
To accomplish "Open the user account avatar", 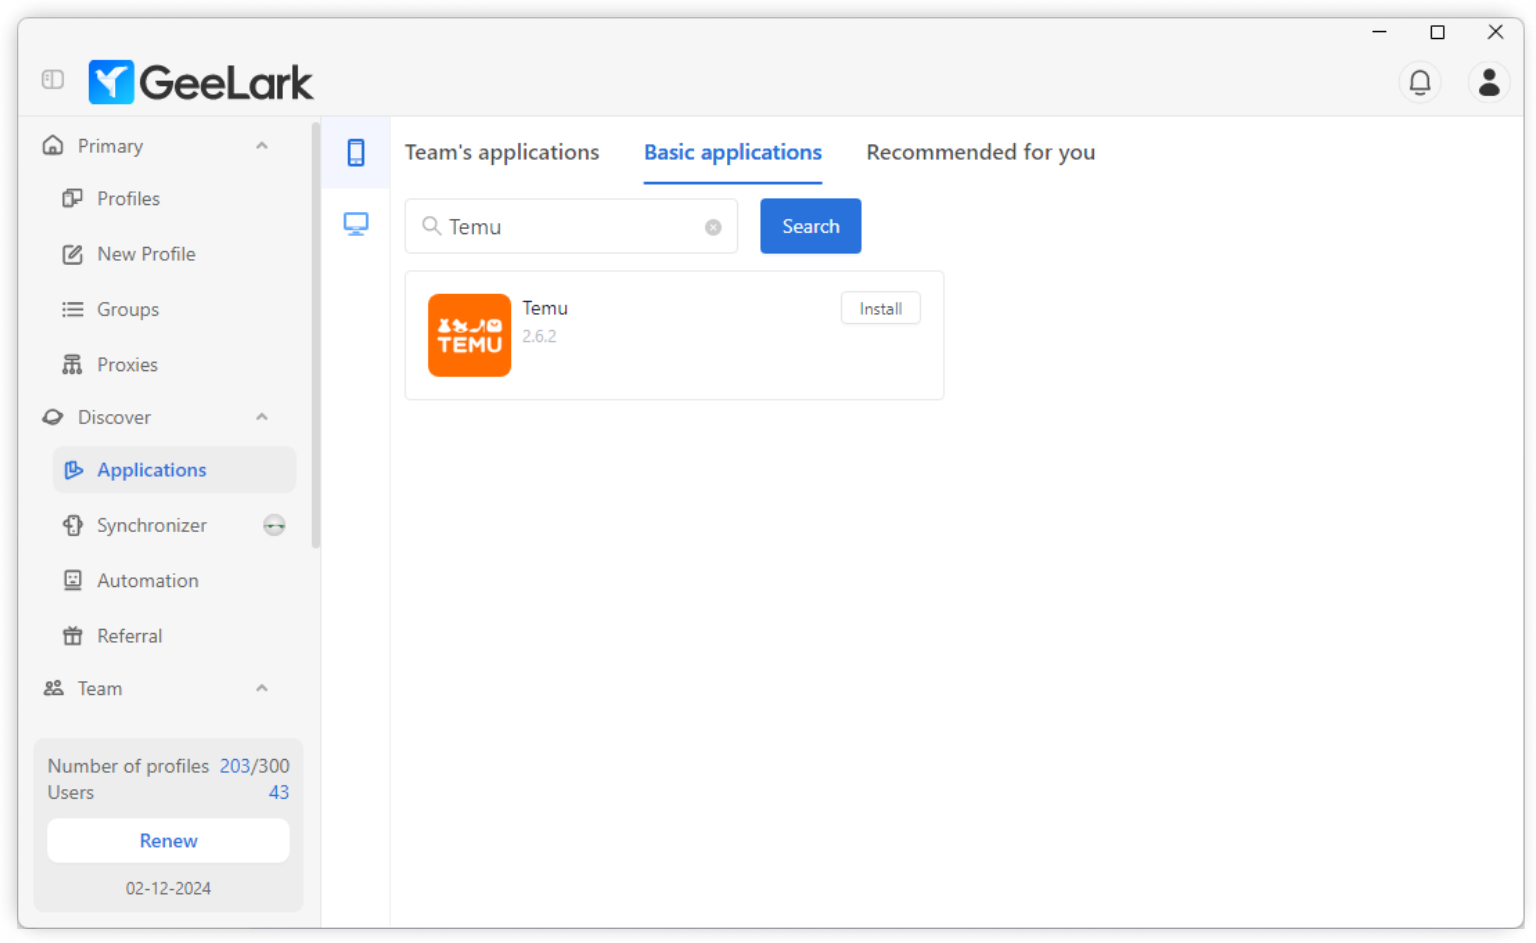I will pos(1488,82).
